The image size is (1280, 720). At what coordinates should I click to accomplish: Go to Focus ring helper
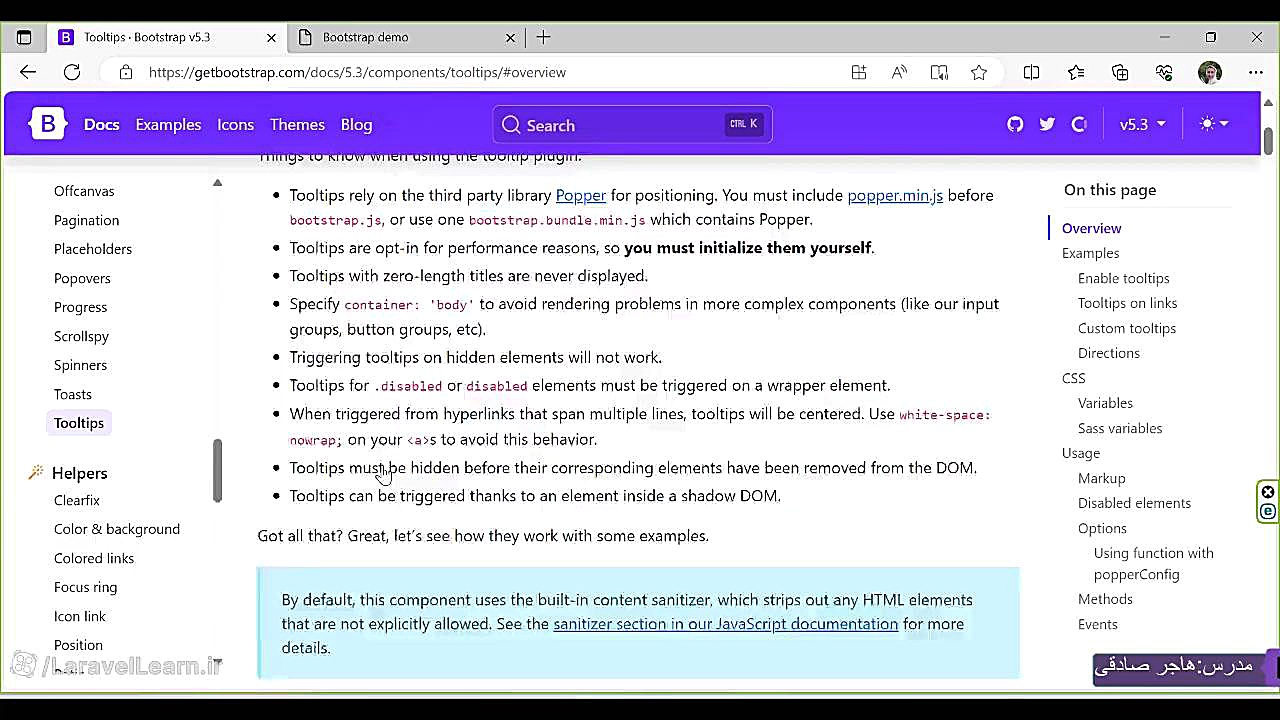tap(85, 587)
